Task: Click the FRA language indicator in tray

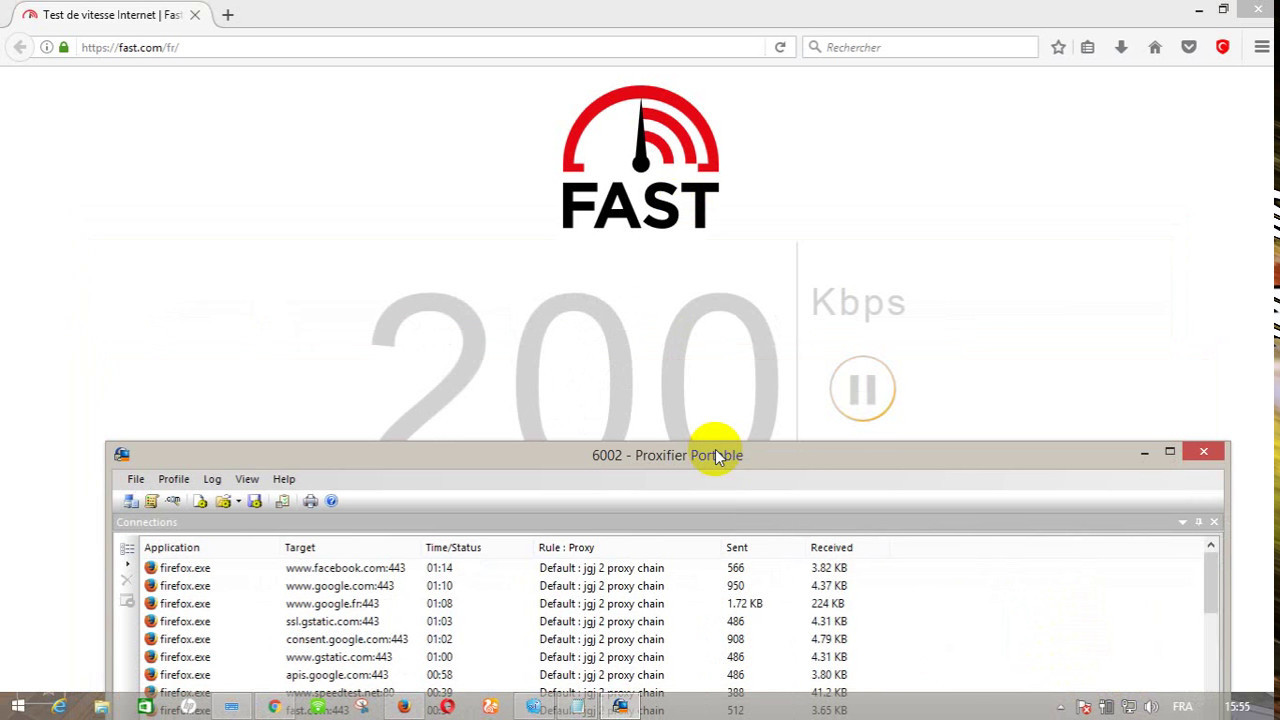Action: [x=1182, y=707]
